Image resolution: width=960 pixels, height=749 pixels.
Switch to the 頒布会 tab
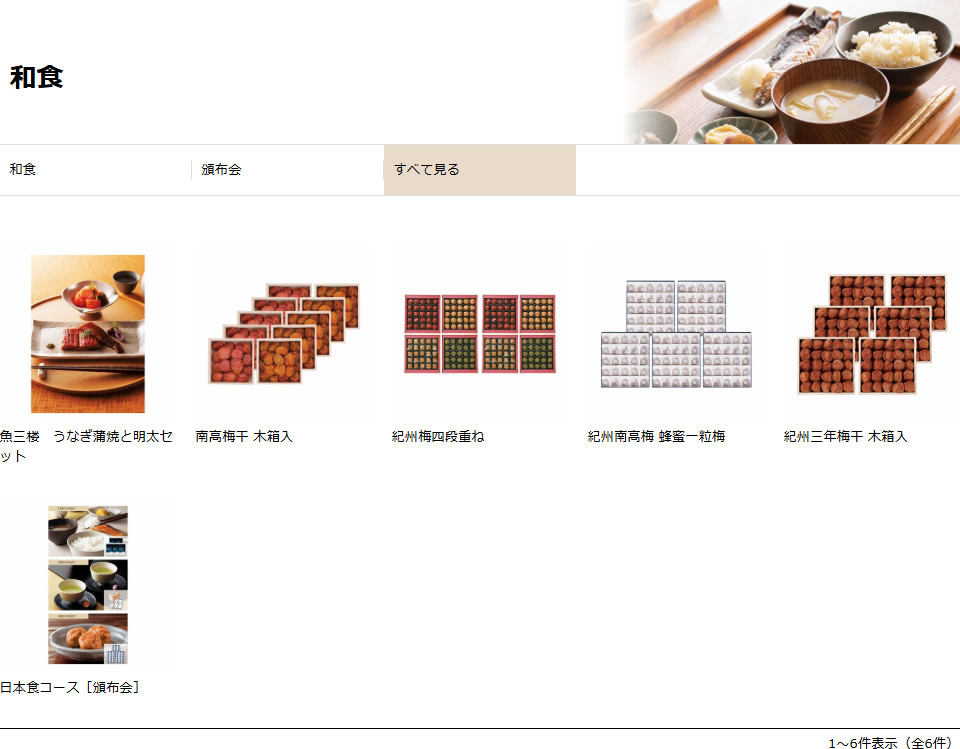tap(222, 170)
